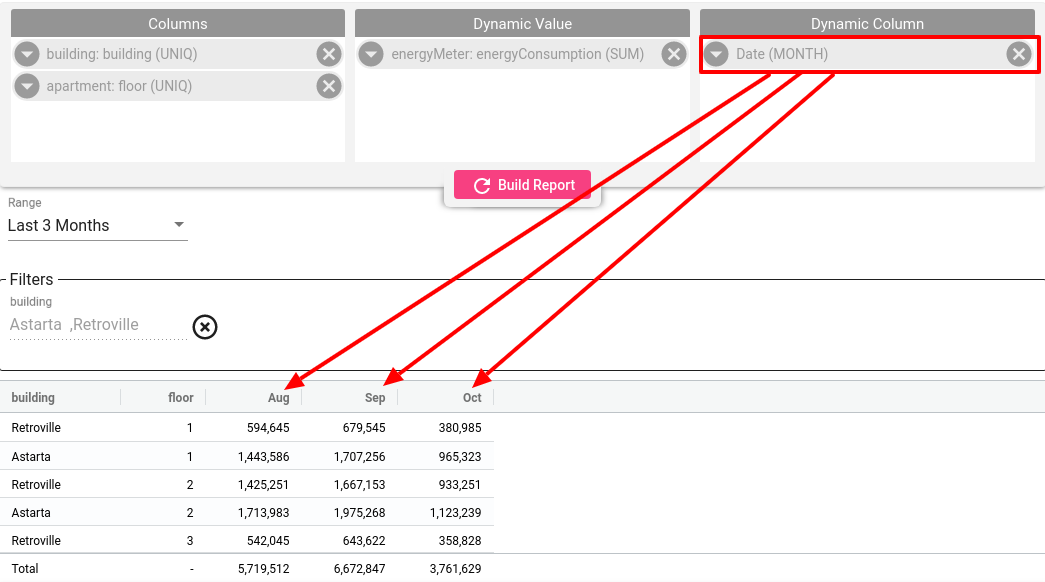The image size is (1045, 582).
Task: Remove the apartment: floor (UNIQ) column chip
Action: click(x=329, y=86)
